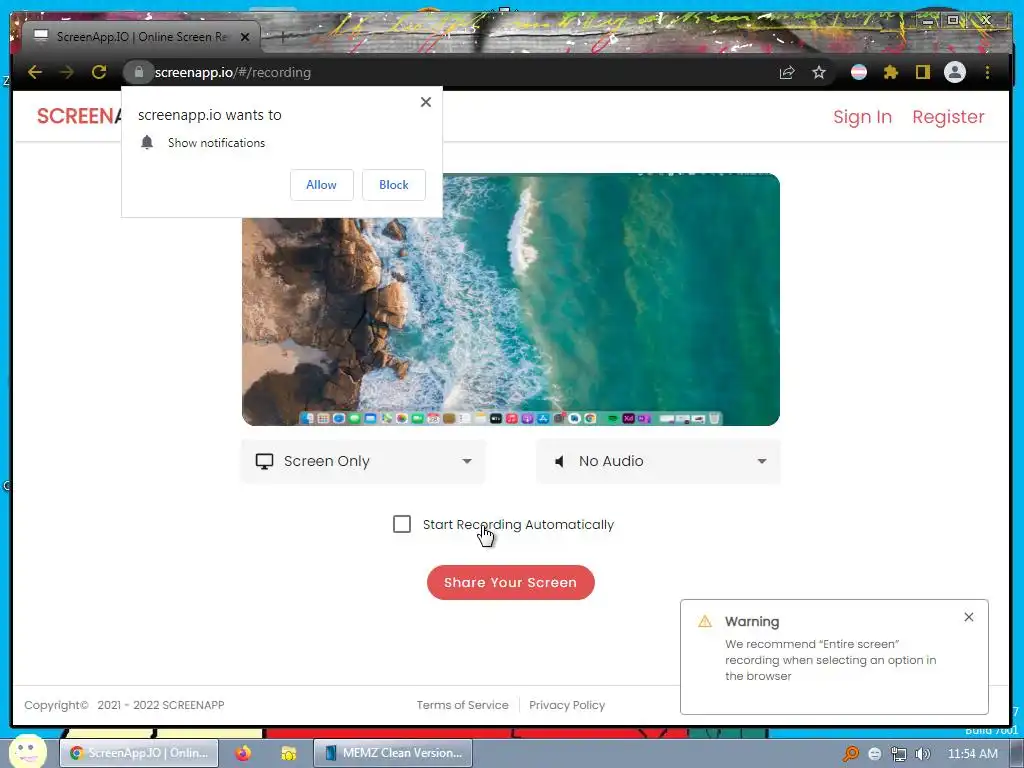Reload the ScreenApp page

99,72
